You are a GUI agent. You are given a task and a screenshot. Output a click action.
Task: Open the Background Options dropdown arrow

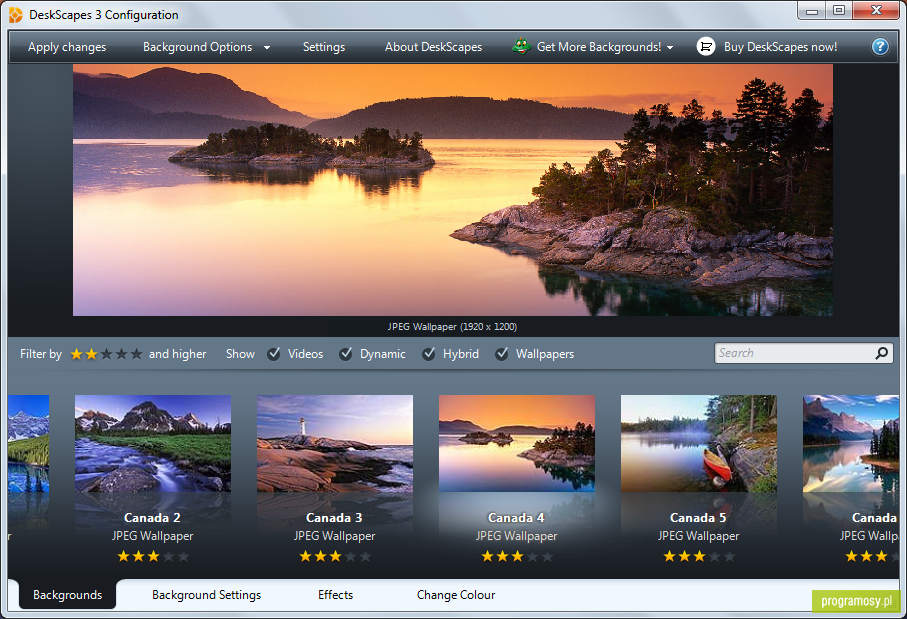[267, 47]
